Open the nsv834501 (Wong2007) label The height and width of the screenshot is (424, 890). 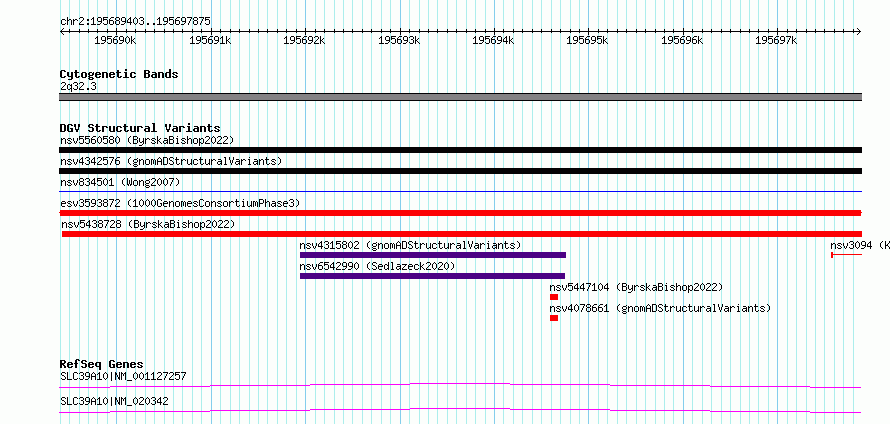(x=120, y=182)
